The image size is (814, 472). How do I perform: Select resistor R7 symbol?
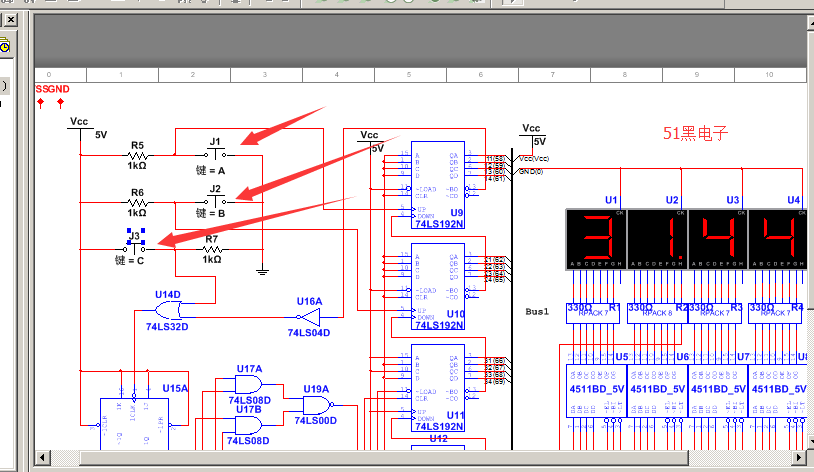pos(212,250)
